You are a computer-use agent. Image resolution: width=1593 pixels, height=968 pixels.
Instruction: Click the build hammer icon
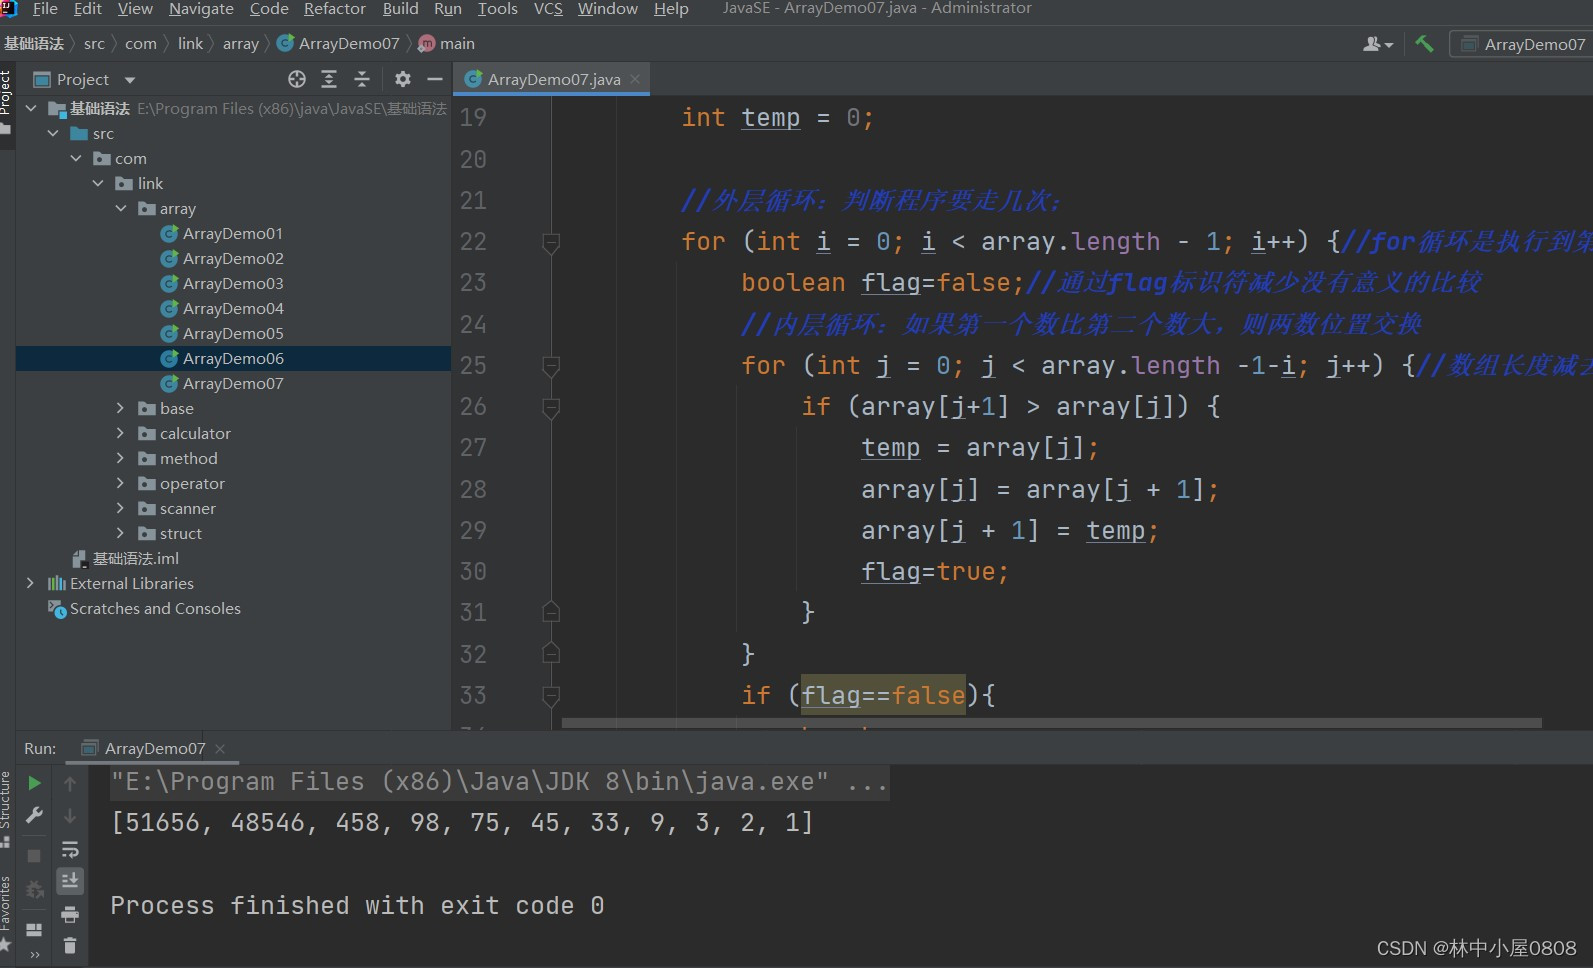[1424, 43]
